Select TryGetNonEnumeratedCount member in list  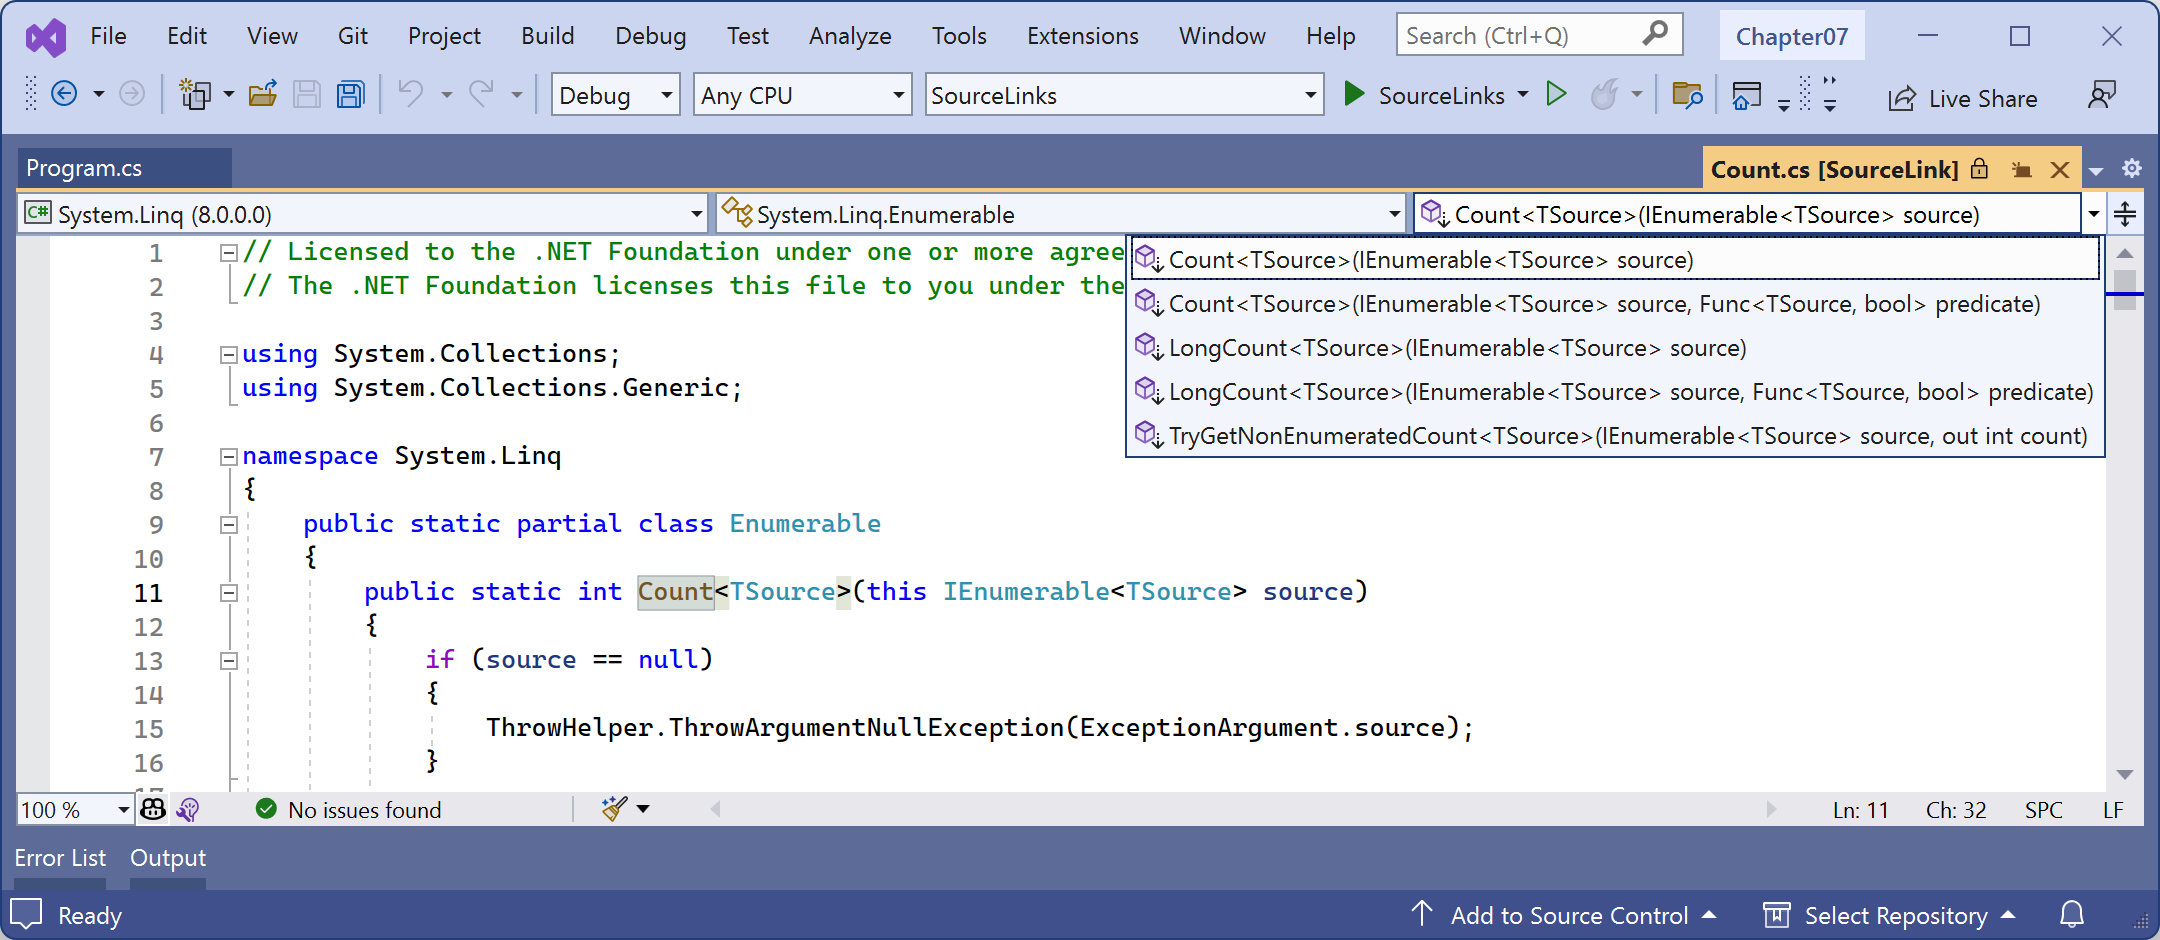pos(1616,436)
